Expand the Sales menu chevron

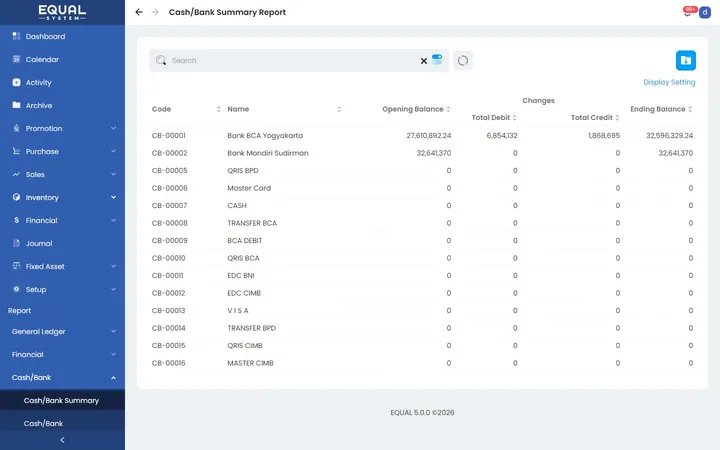113,174
